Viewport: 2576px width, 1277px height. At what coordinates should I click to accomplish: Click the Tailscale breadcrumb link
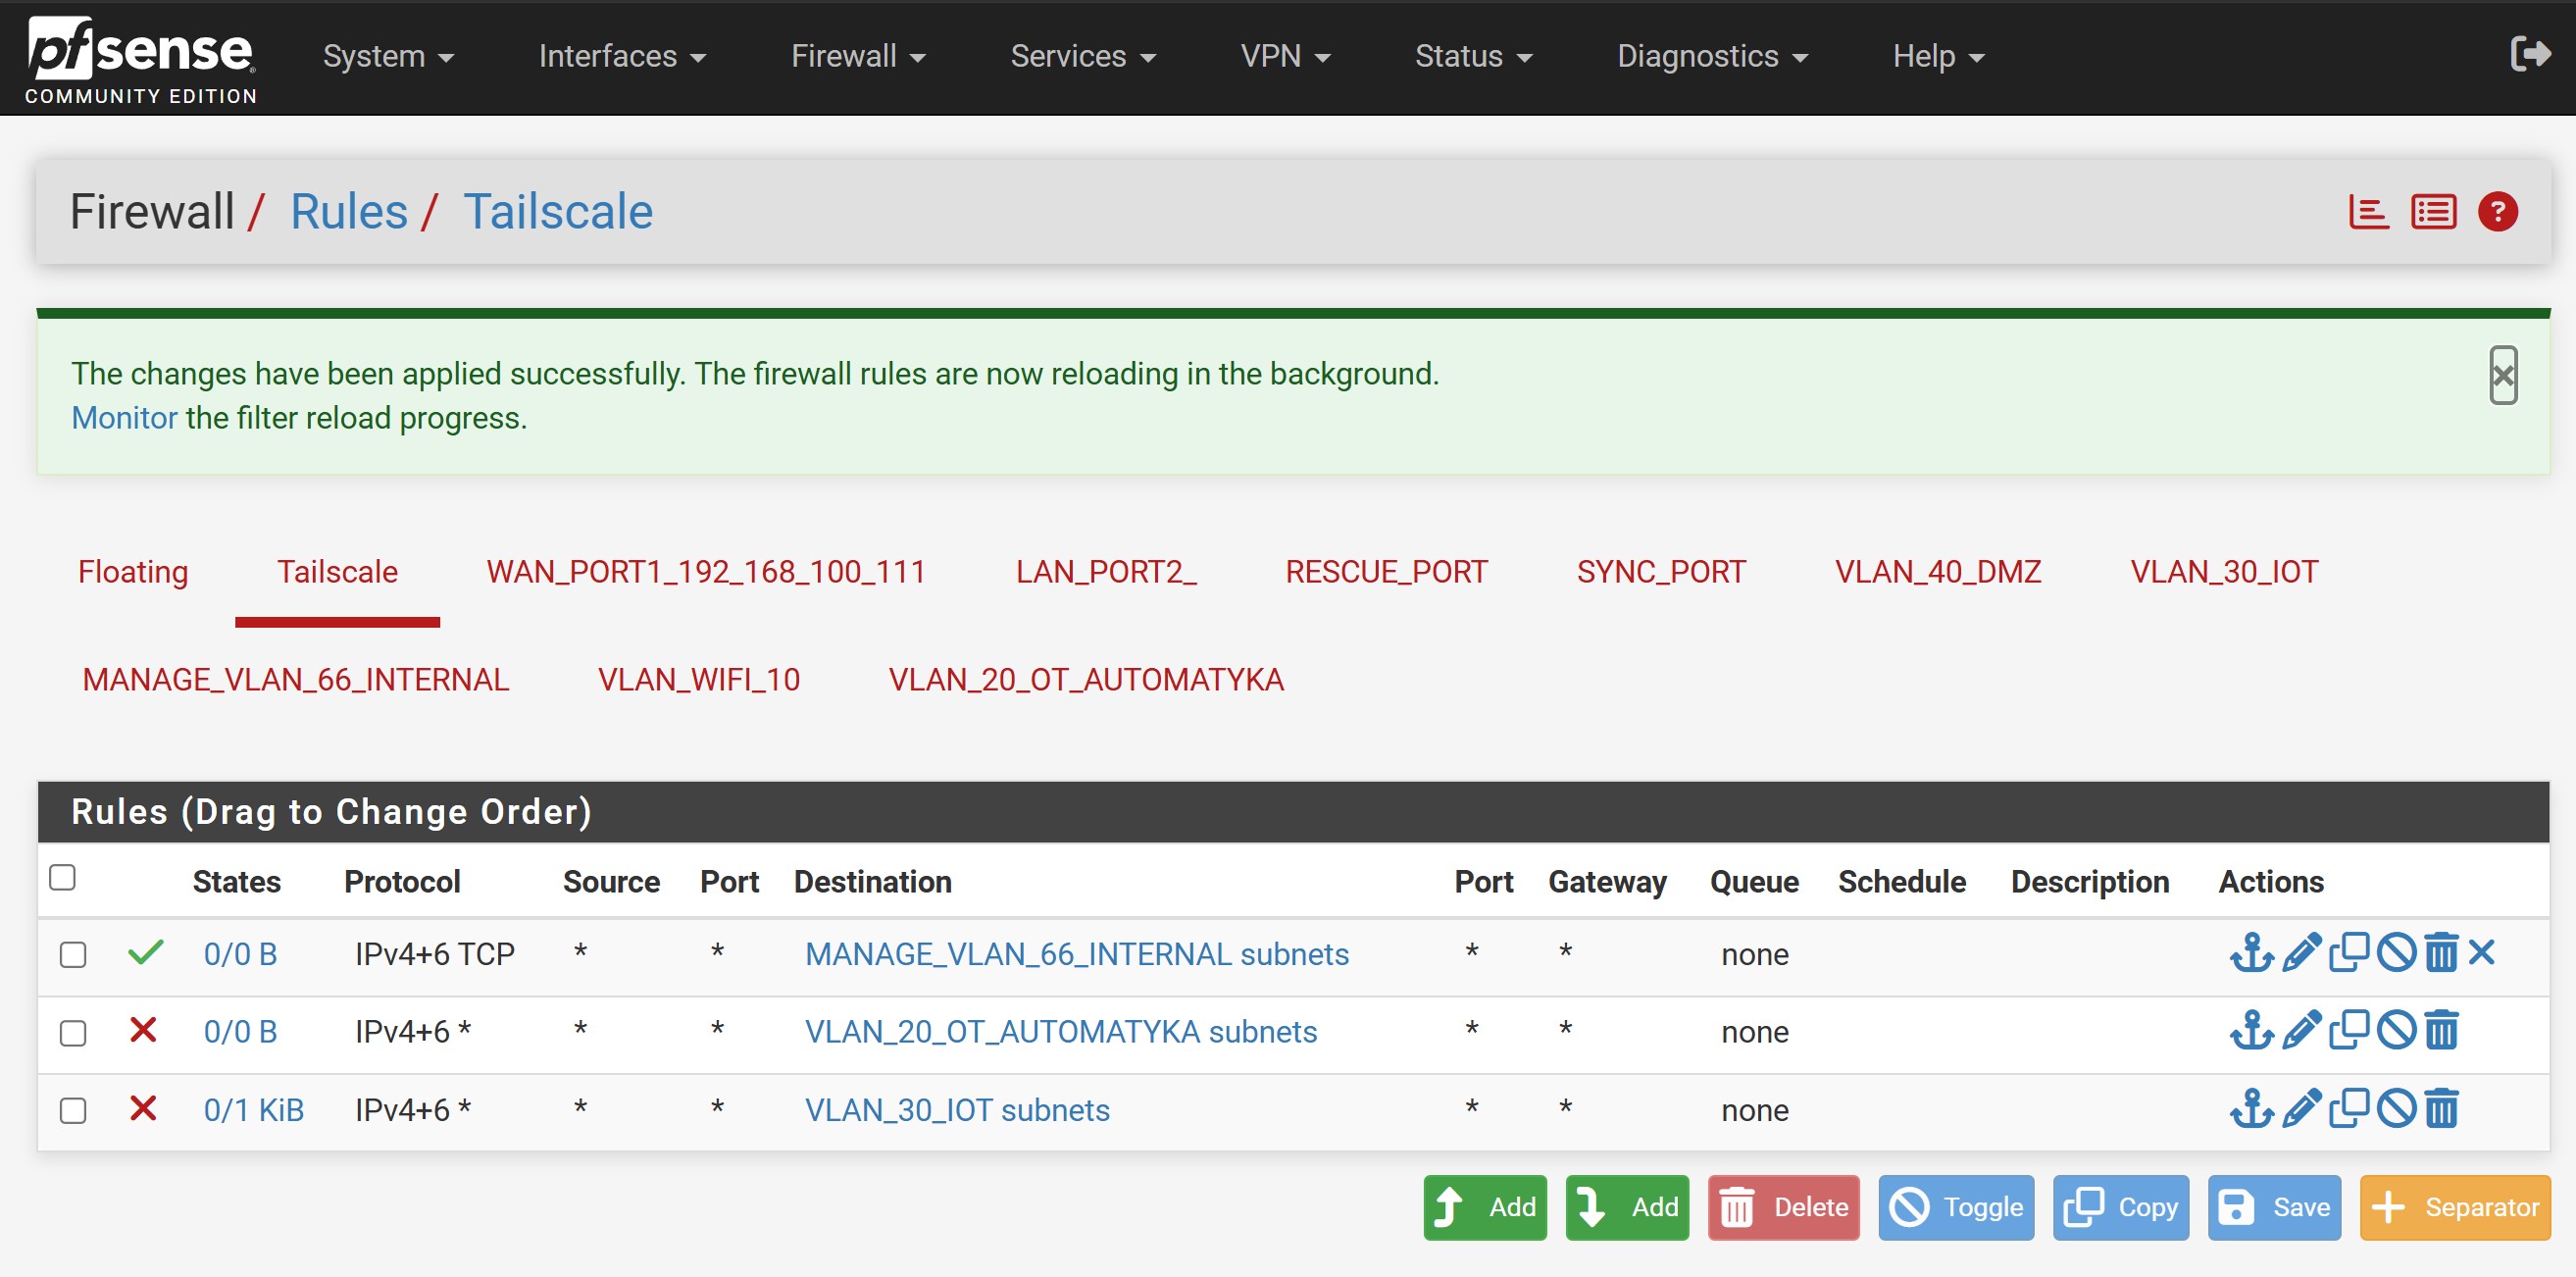point(558,211)
